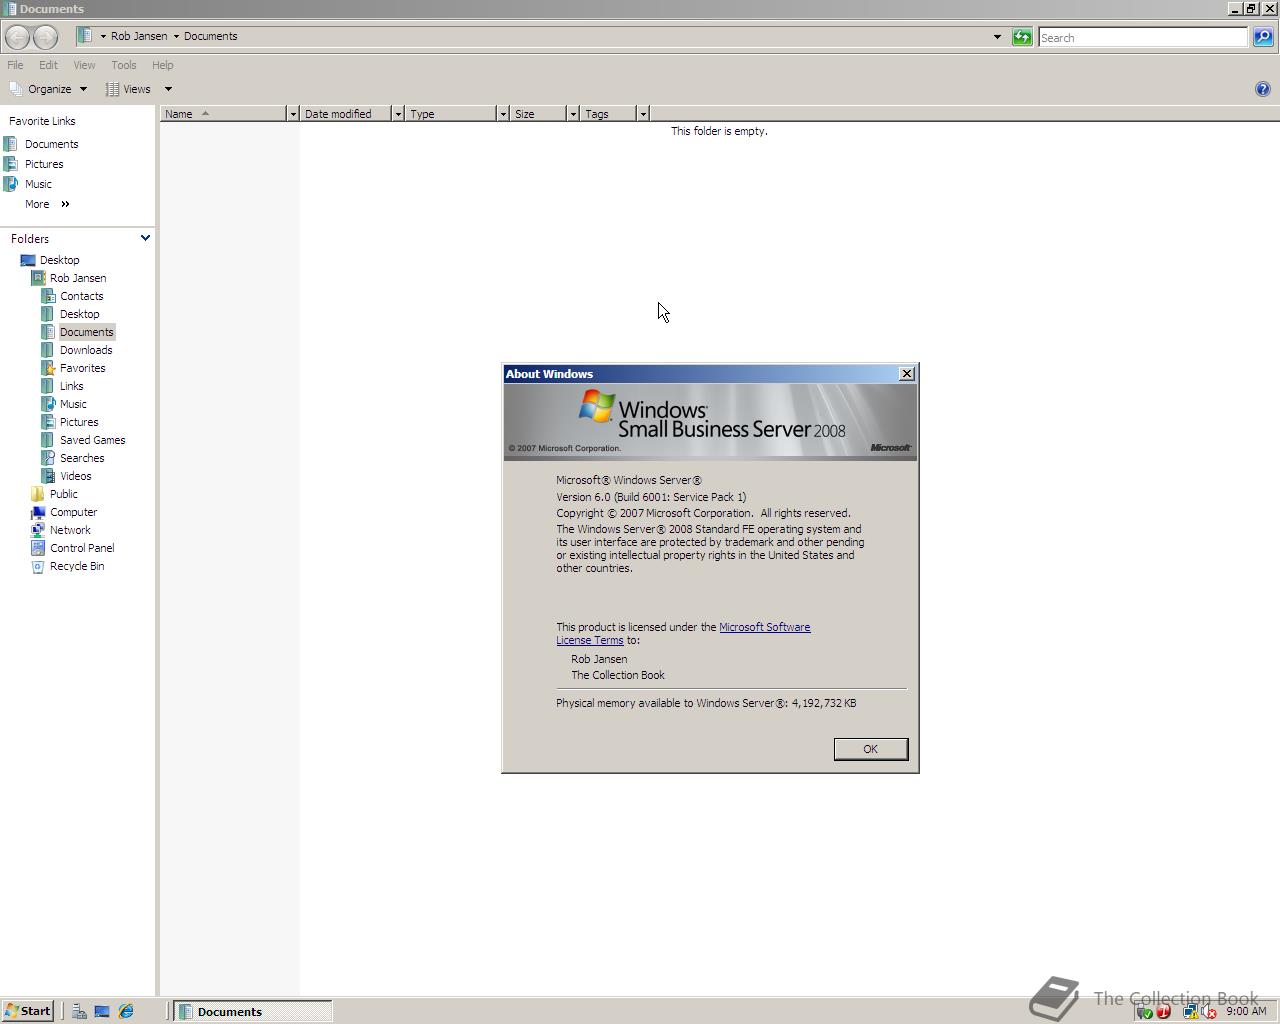Select Saved Games folder in tree
Image resolution: width=1280 pixels, height=1024 pixels.
92,440
